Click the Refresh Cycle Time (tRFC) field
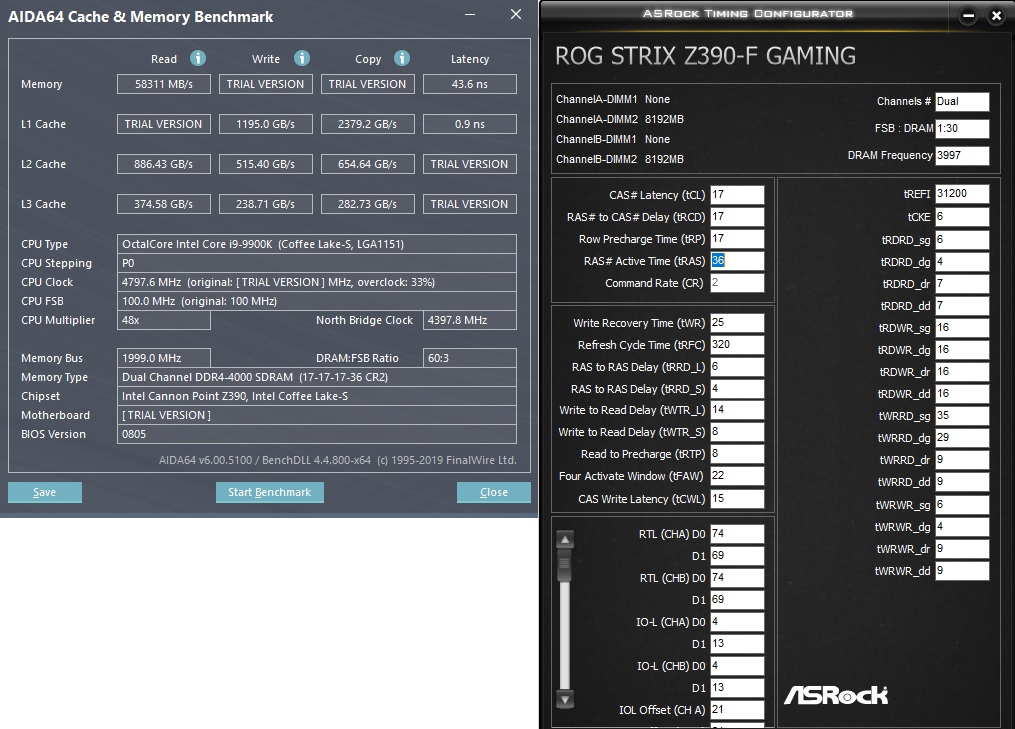The height and width of the screenshot is (729, 1015). pos(737,345)
